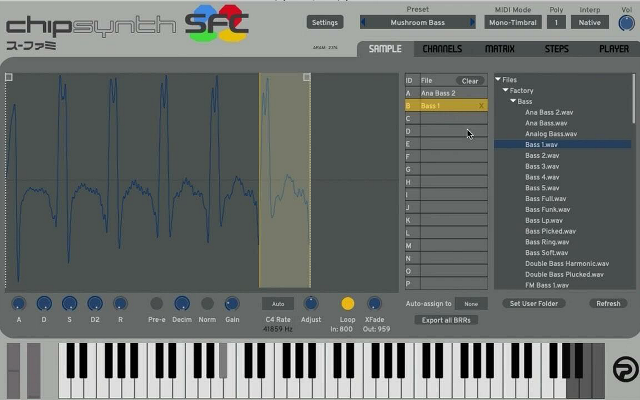Click the Loop In: 800 value
Viewport: 640px width, 400px height.
341,329
